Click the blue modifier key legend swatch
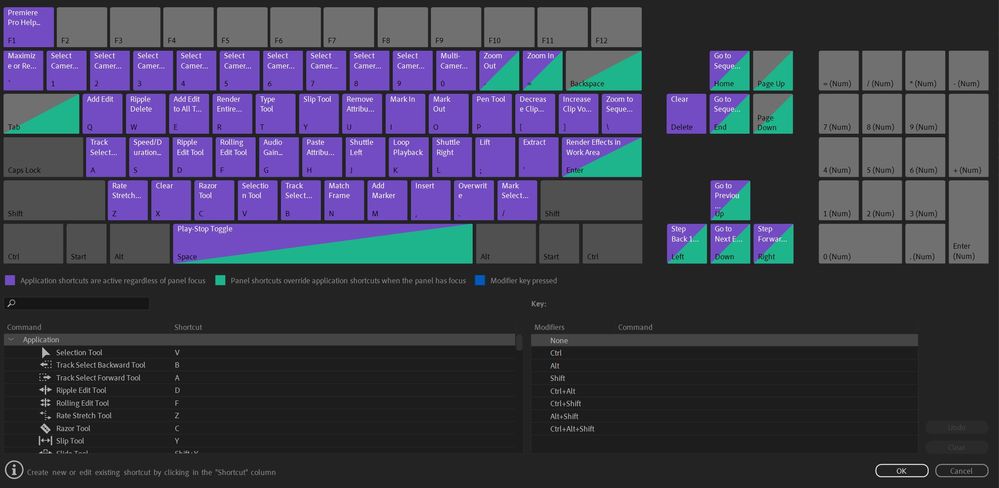Screen dimensions: 999x488 480,280
